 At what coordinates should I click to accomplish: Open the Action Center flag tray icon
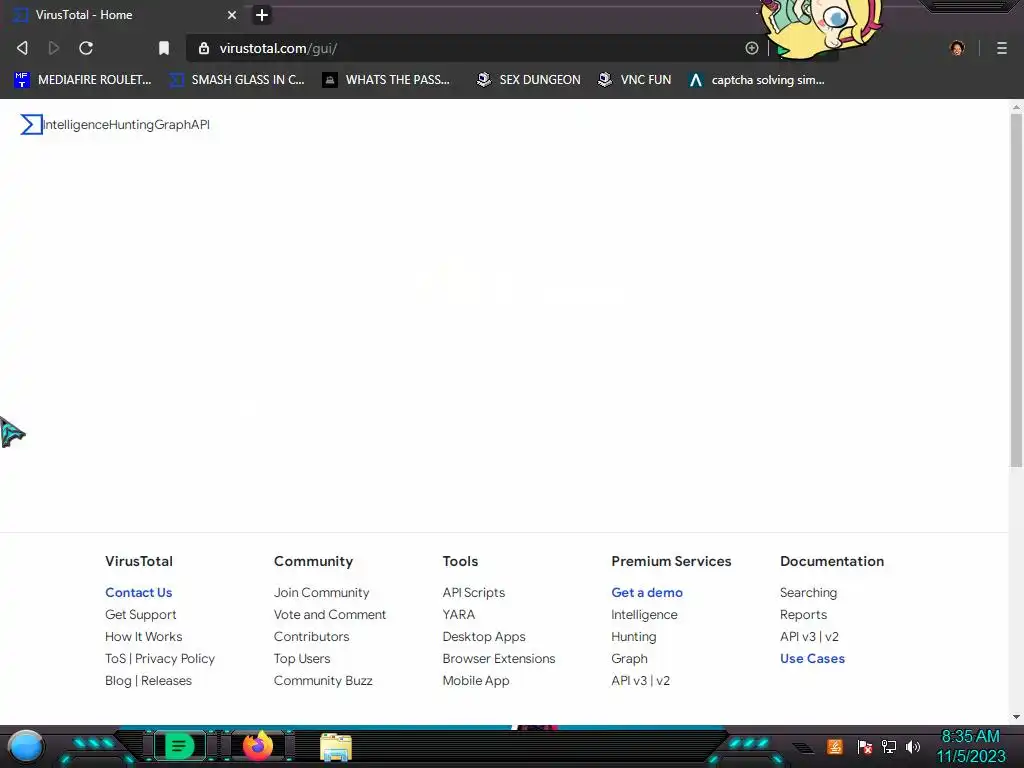point(865,746)
